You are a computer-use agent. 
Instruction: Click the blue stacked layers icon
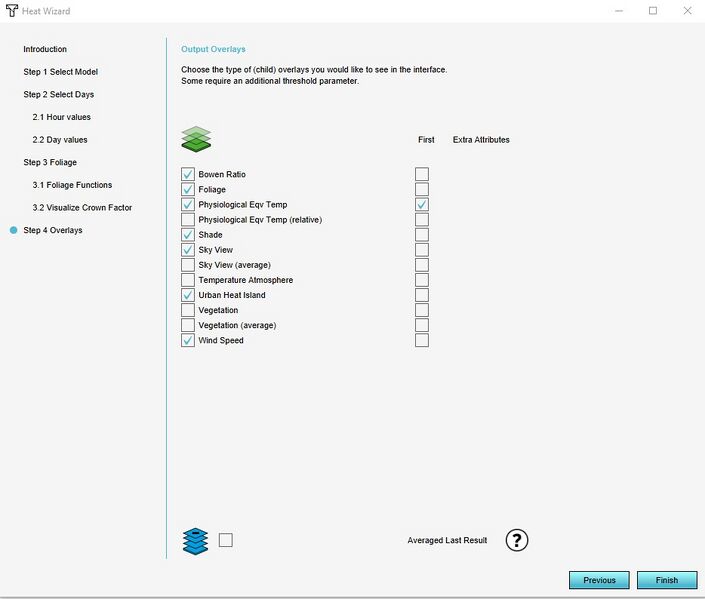coord(196,541)
